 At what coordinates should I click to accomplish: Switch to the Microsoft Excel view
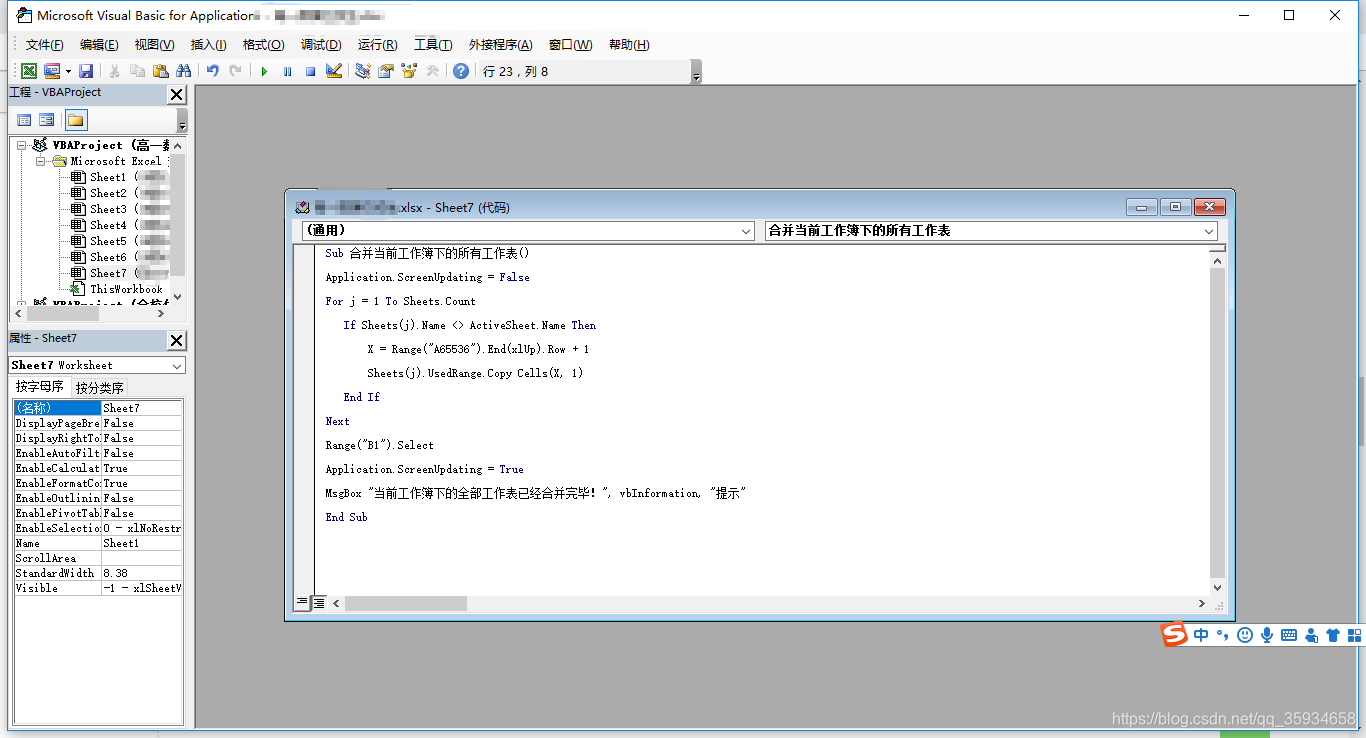tap(29, 71)
